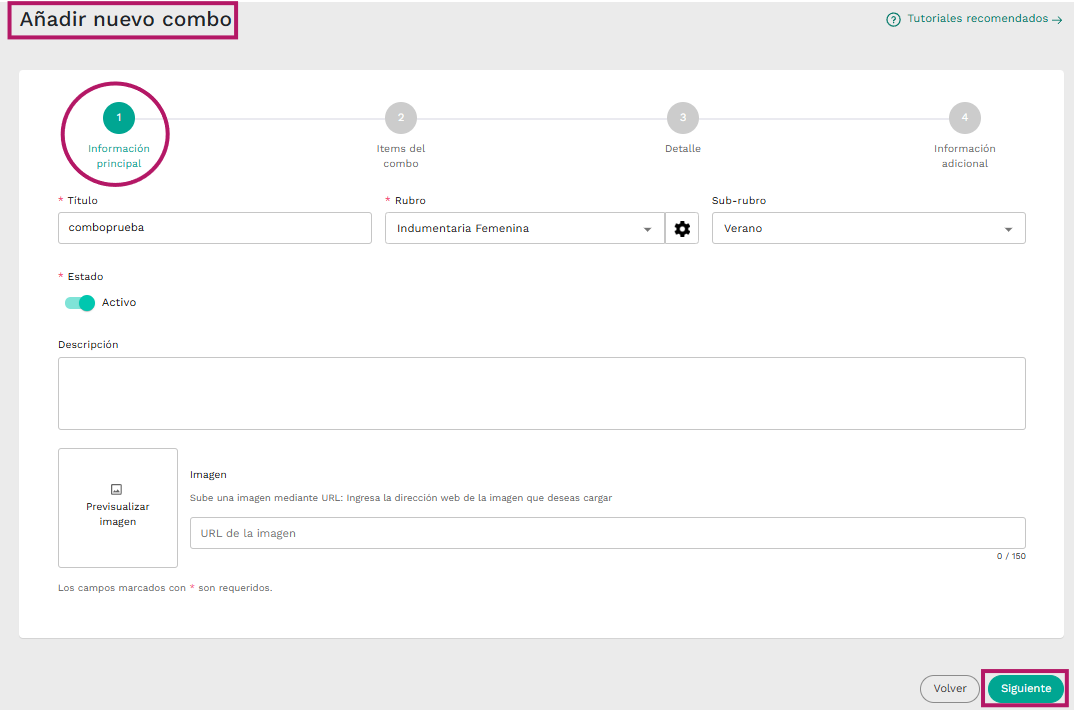
Task: Click the Volver button
Action: pos(949,689)
